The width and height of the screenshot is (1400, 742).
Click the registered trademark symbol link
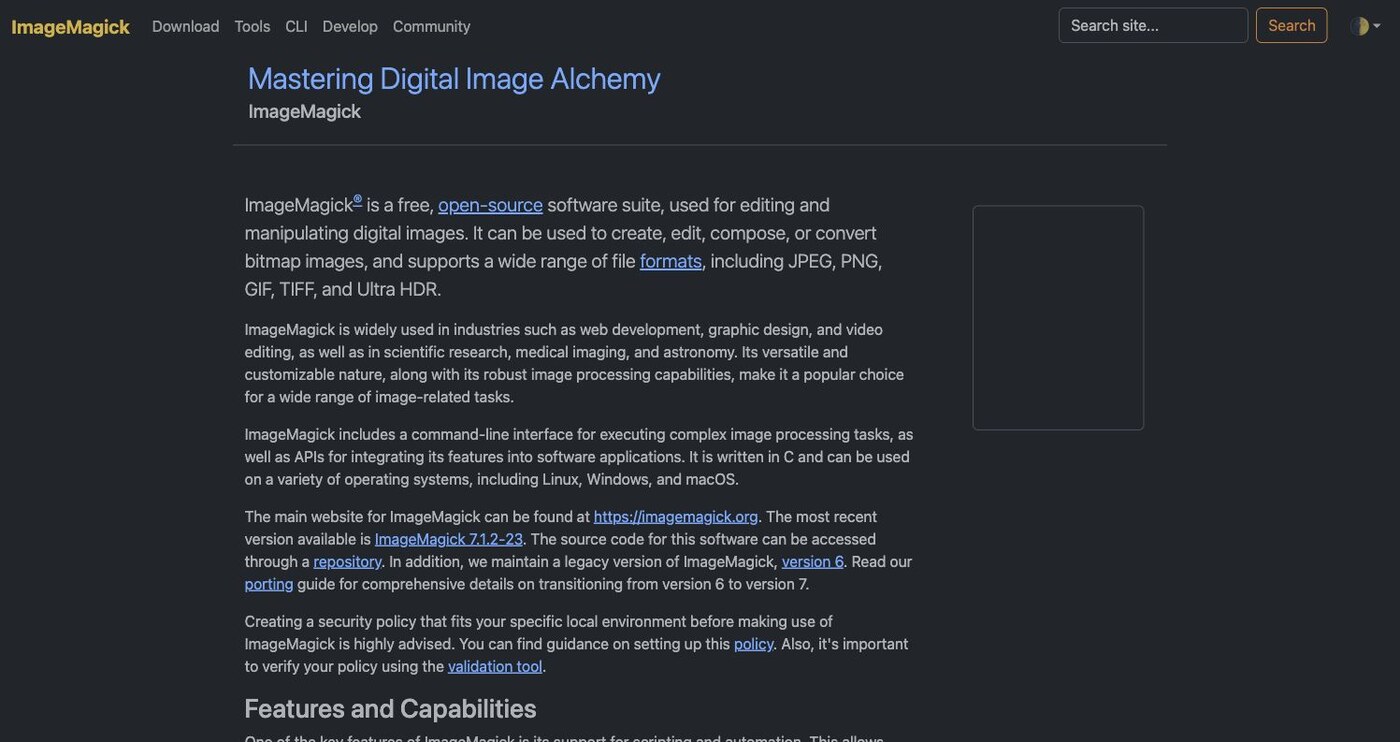click(x=357, y=199)
